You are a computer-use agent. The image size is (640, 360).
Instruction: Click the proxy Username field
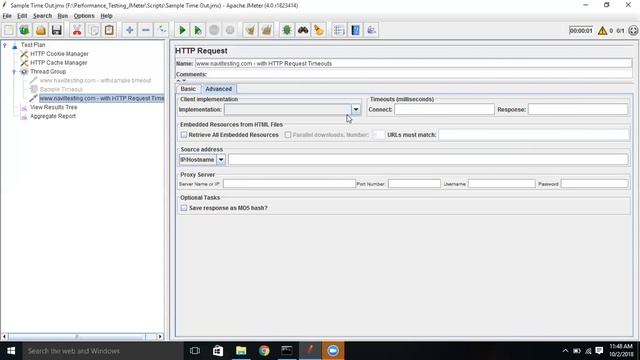pos(502,184)
